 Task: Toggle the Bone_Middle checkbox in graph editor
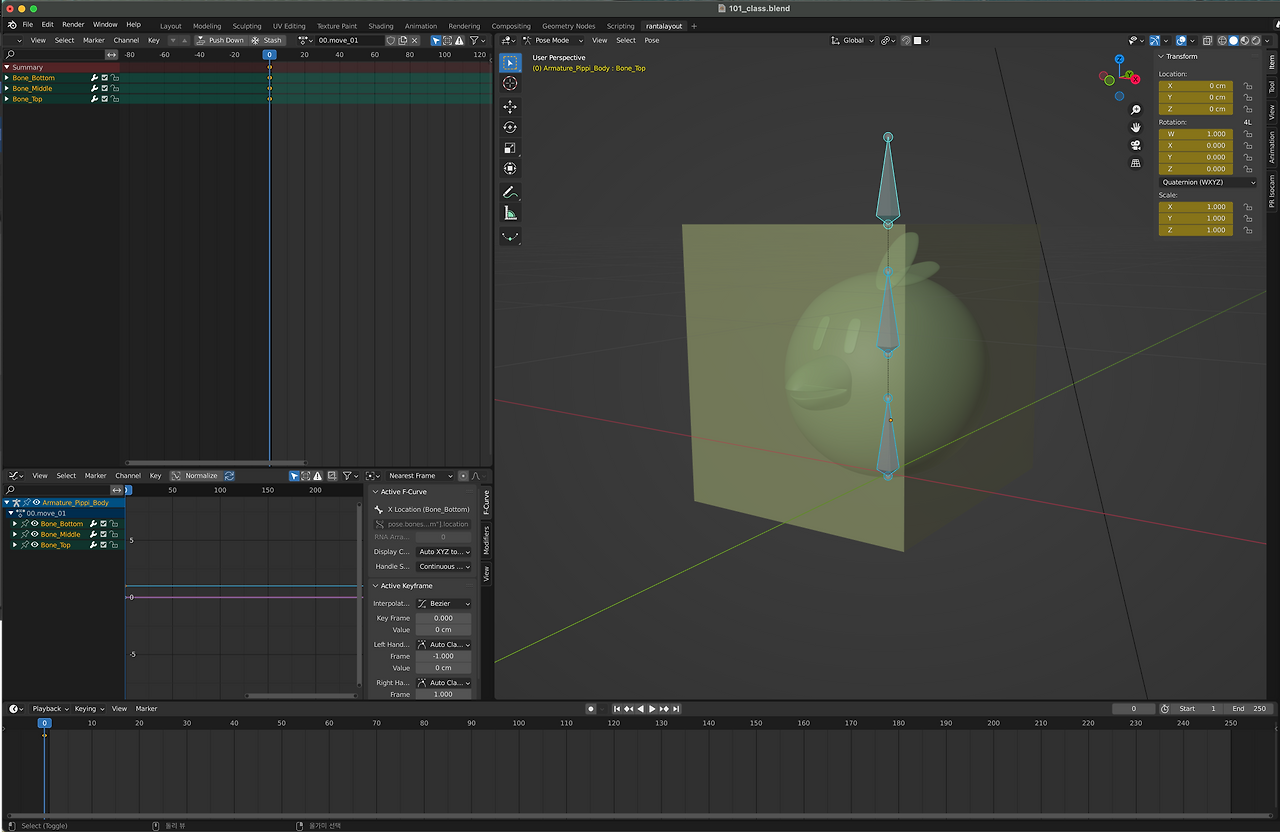pos(104,535)
